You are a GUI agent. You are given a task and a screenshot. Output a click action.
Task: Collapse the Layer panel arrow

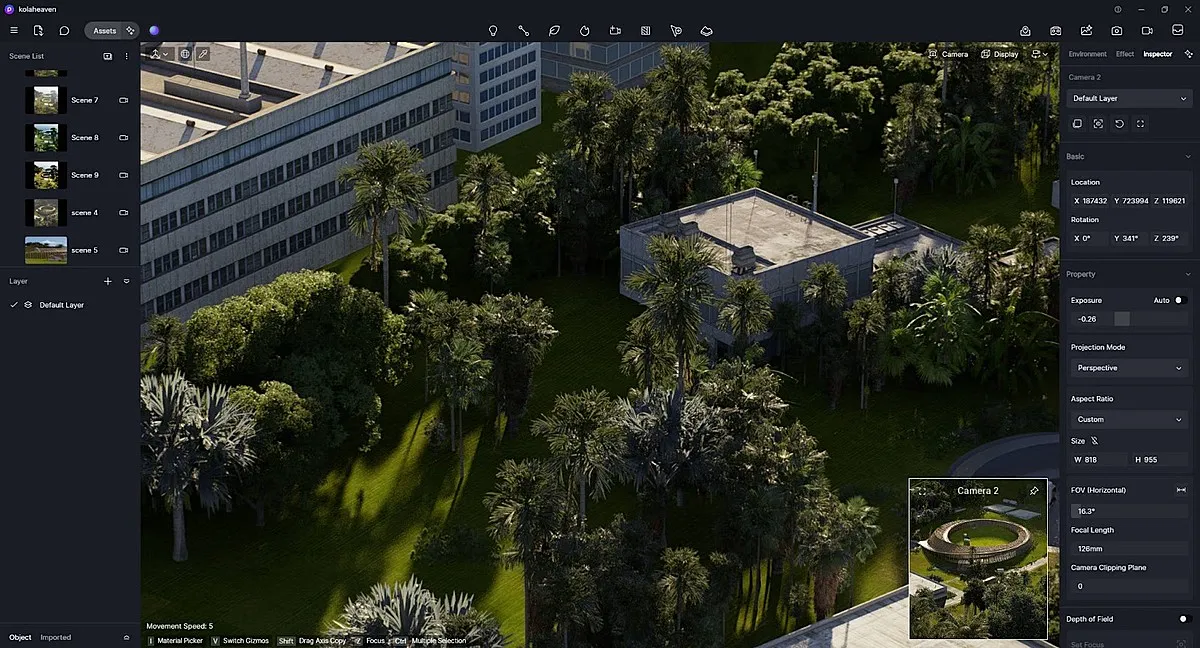tap(126, 281)
